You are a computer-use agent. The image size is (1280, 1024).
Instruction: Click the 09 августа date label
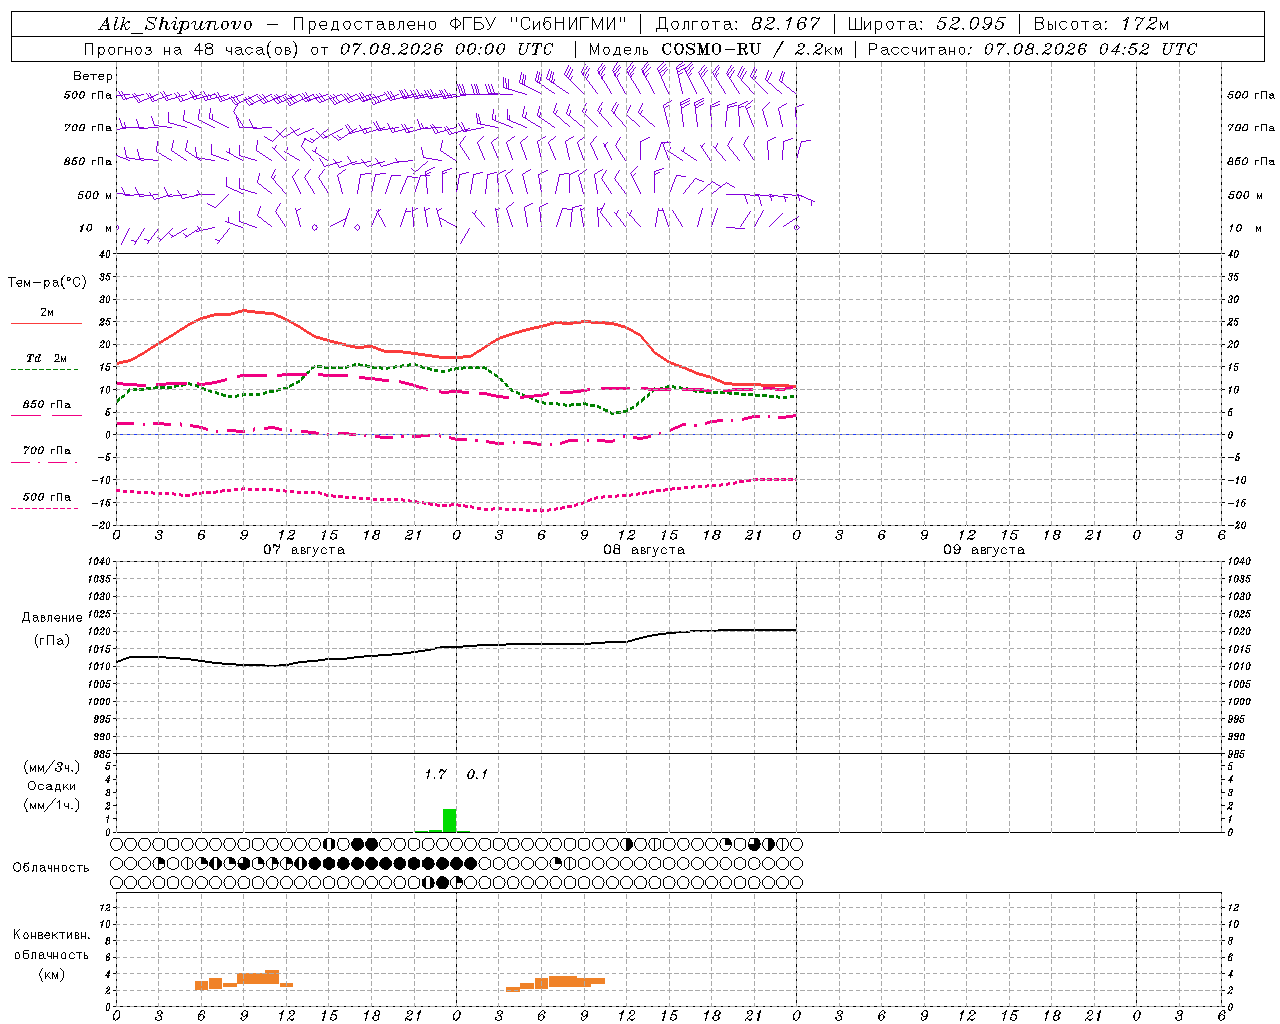[x=984, y=550]
